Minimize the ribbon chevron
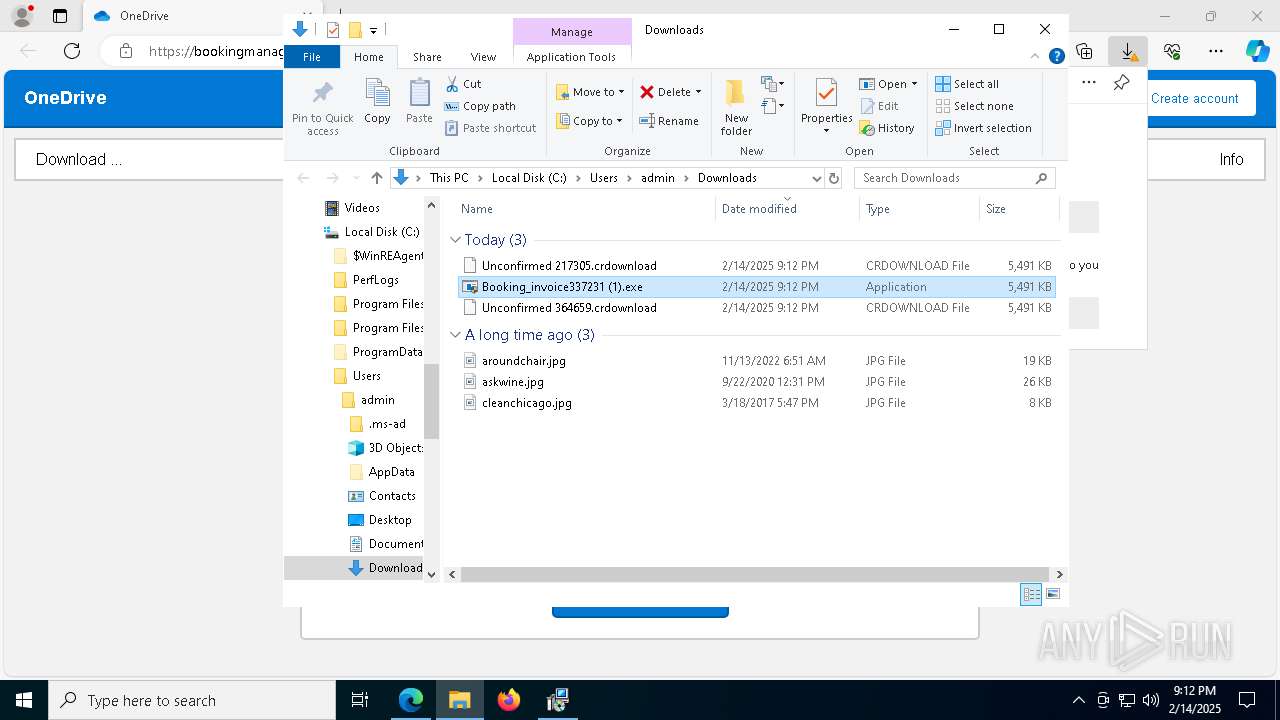Image resolution: width=1280 pixels, height=720 pixels. click(1036, 57)
